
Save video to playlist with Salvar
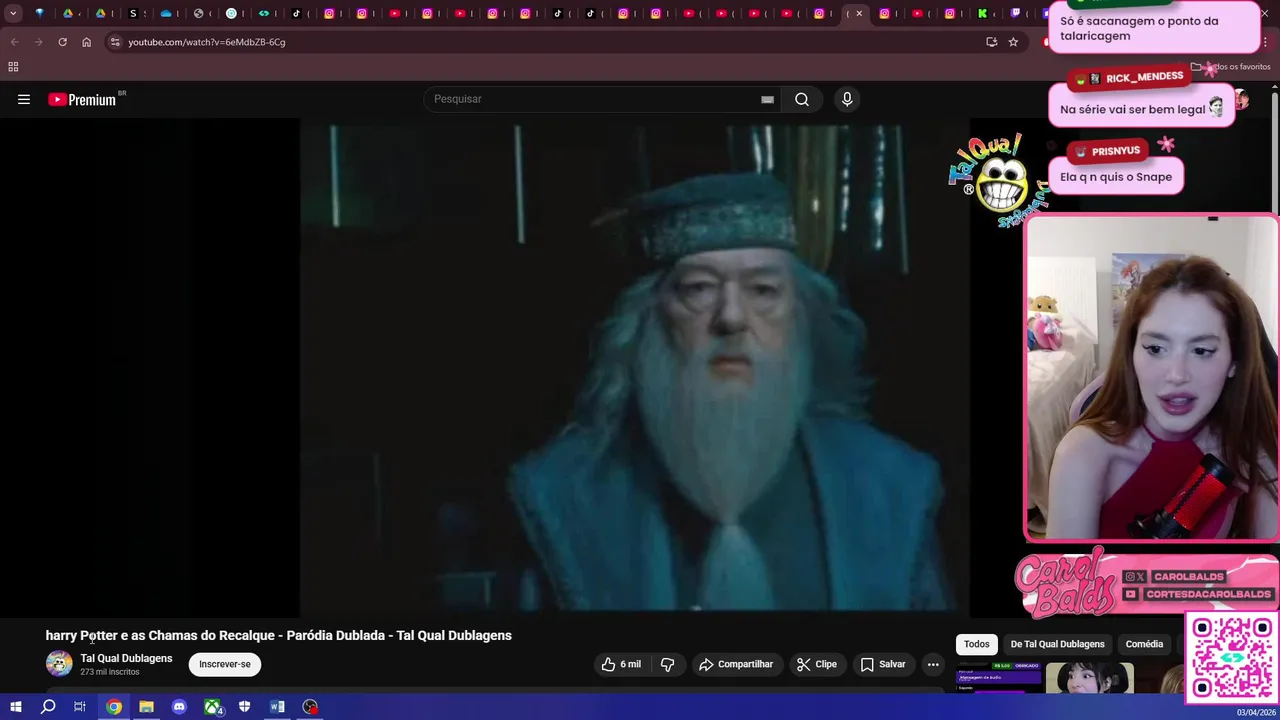click(x=883, y=664)
